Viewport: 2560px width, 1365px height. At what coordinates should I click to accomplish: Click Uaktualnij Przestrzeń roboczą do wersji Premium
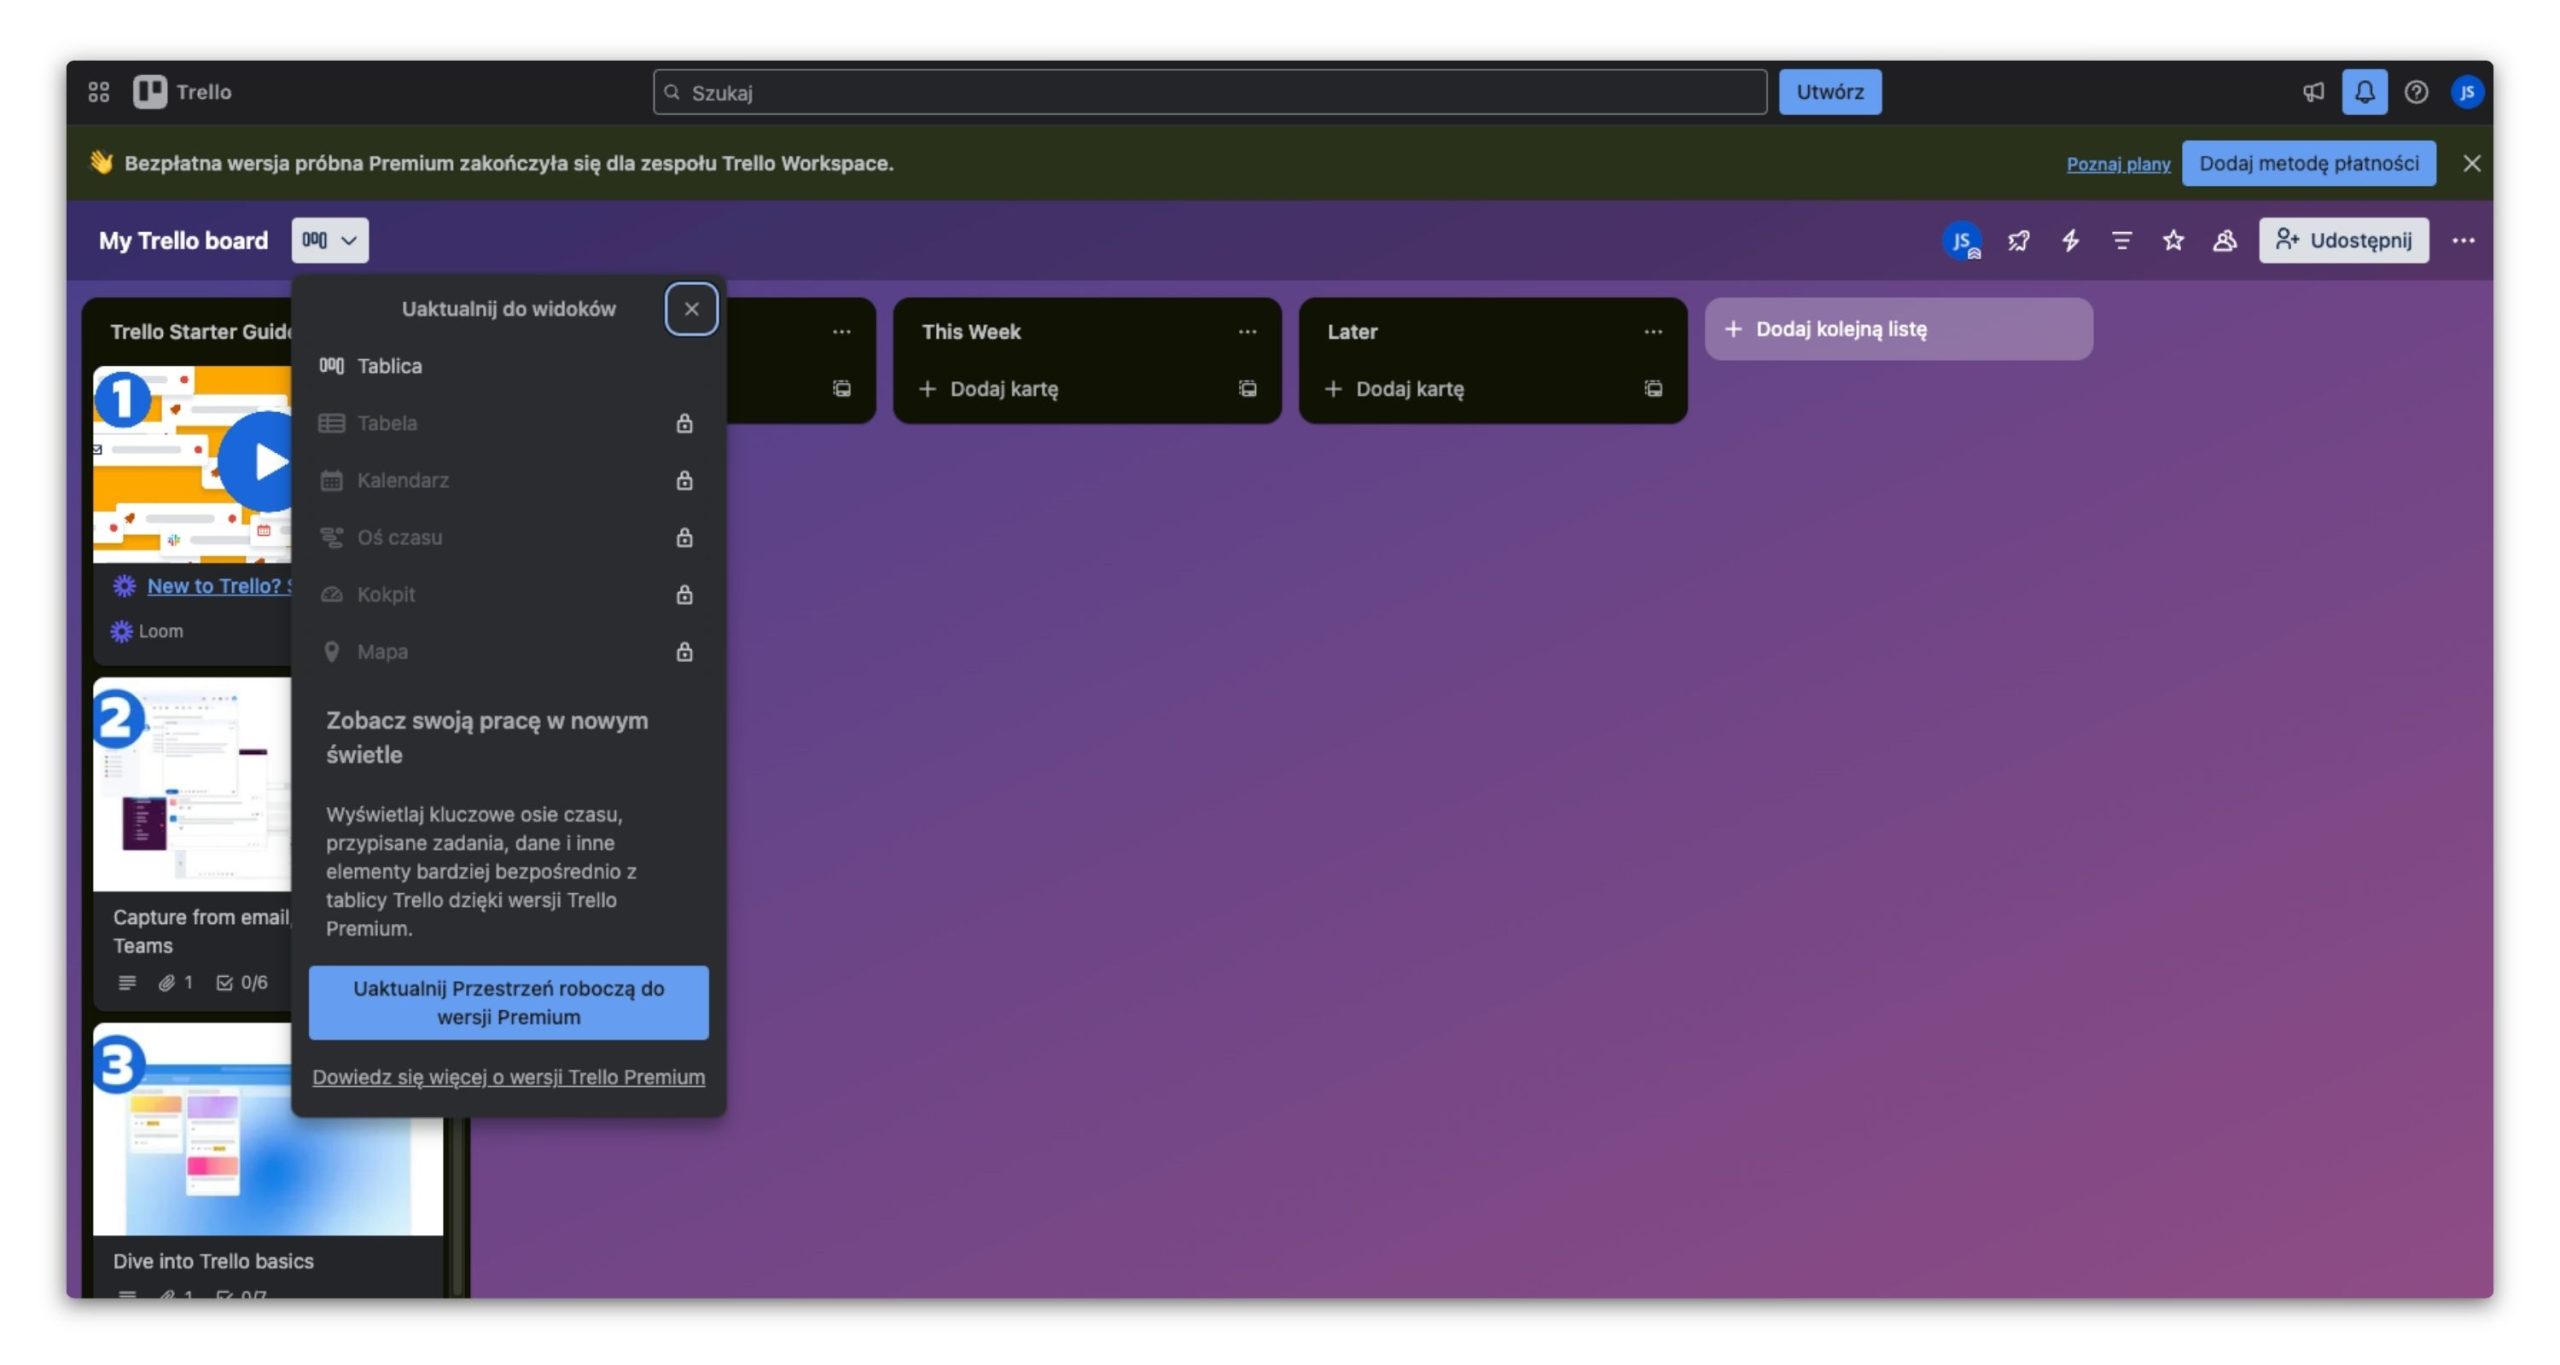click(x=508, y=1002)
